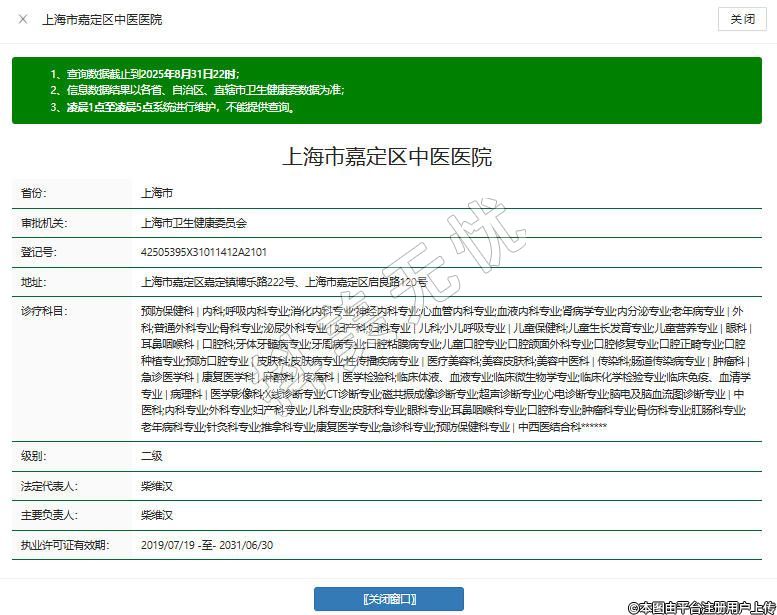Click the 关闭 button at top right
The height and width of the screenshot is (615, 777).
click(x=742, y=19)
